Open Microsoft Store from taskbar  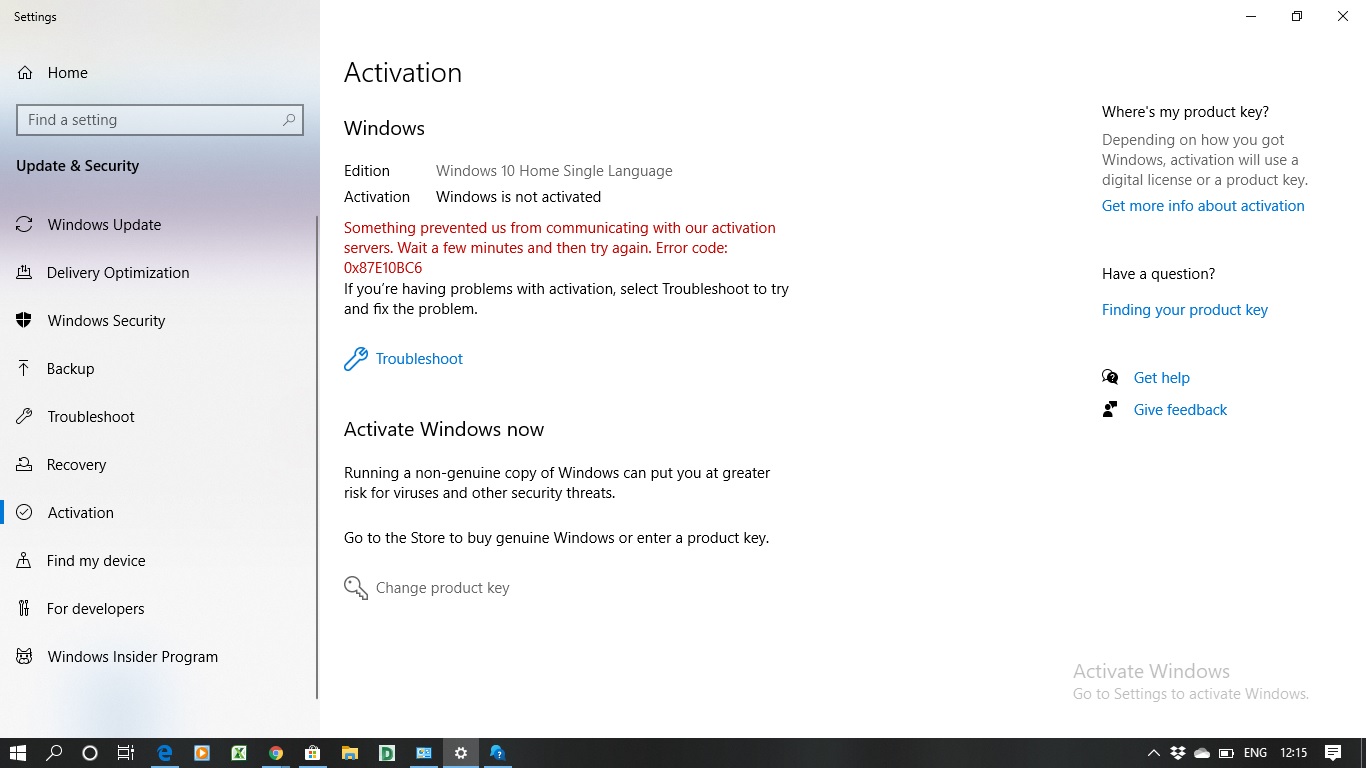[x=313, y=753]
